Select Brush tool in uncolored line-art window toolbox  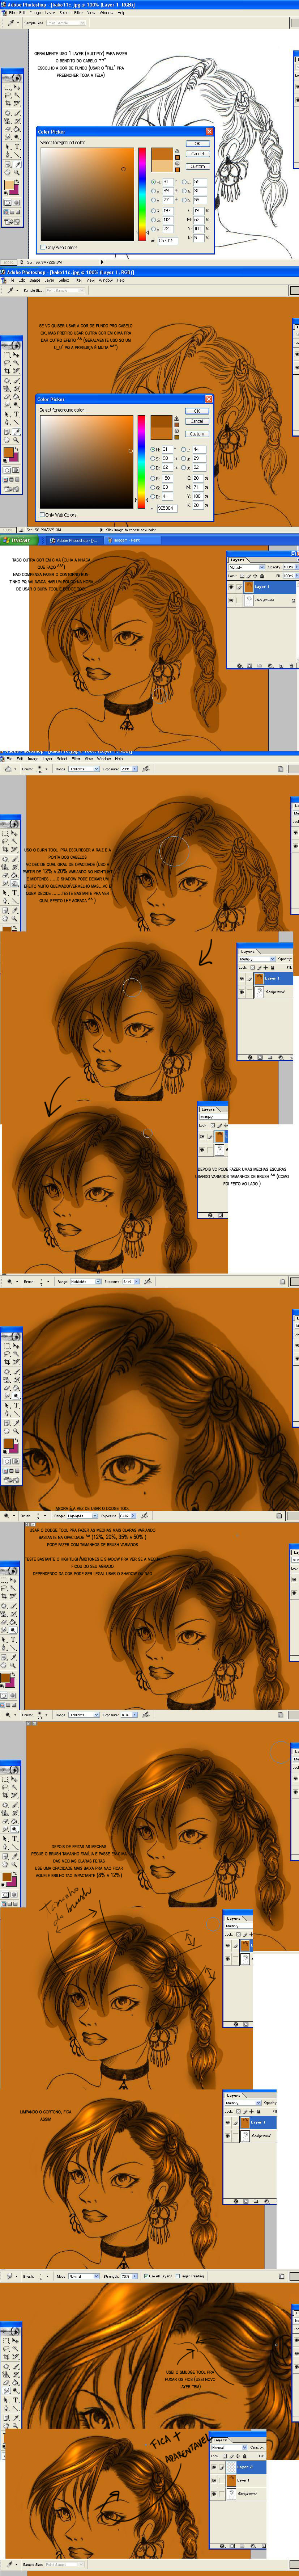pyautogui.click(x=17, y=113)
